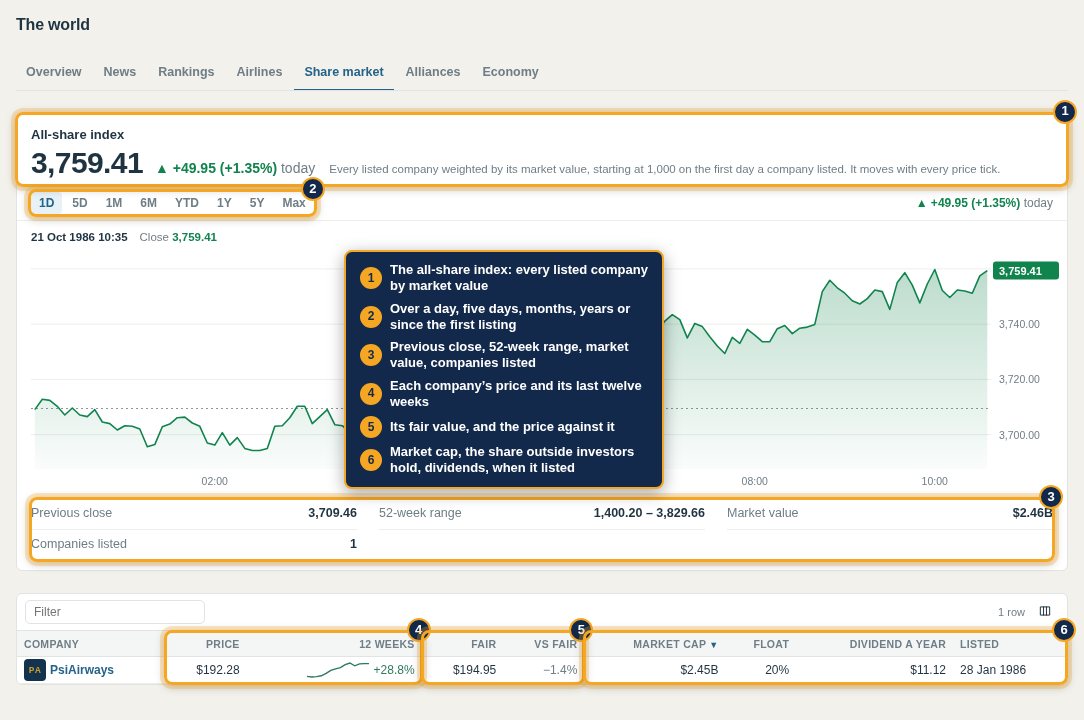
Task: Select the Share market tab
Action: [344, 72]
